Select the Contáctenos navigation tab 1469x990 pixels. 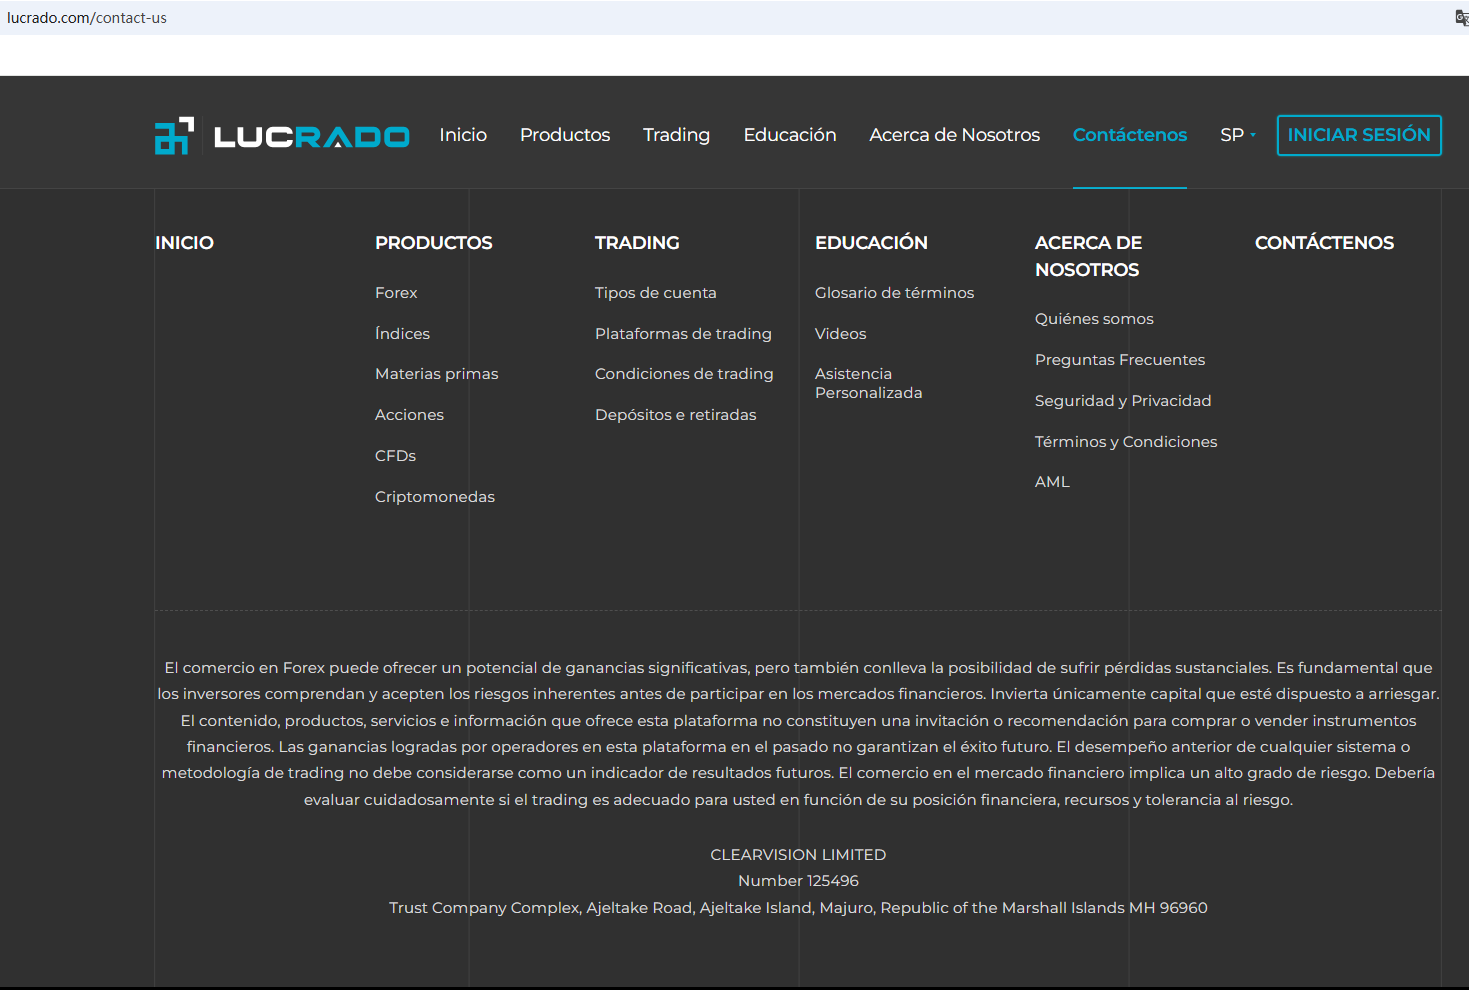pyautogui.click(x=1129, y=135)
